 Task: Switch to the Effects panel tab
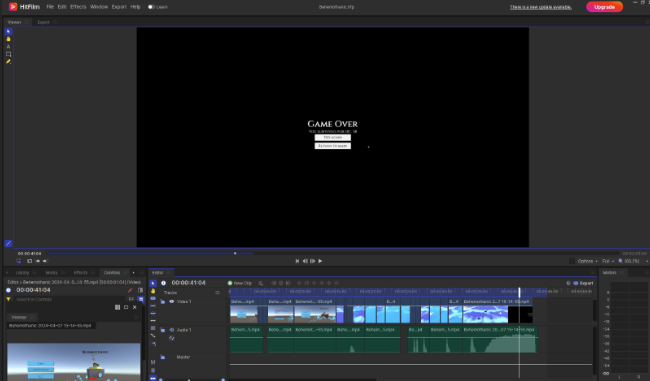pyautogui.click(x=81, y=272)
